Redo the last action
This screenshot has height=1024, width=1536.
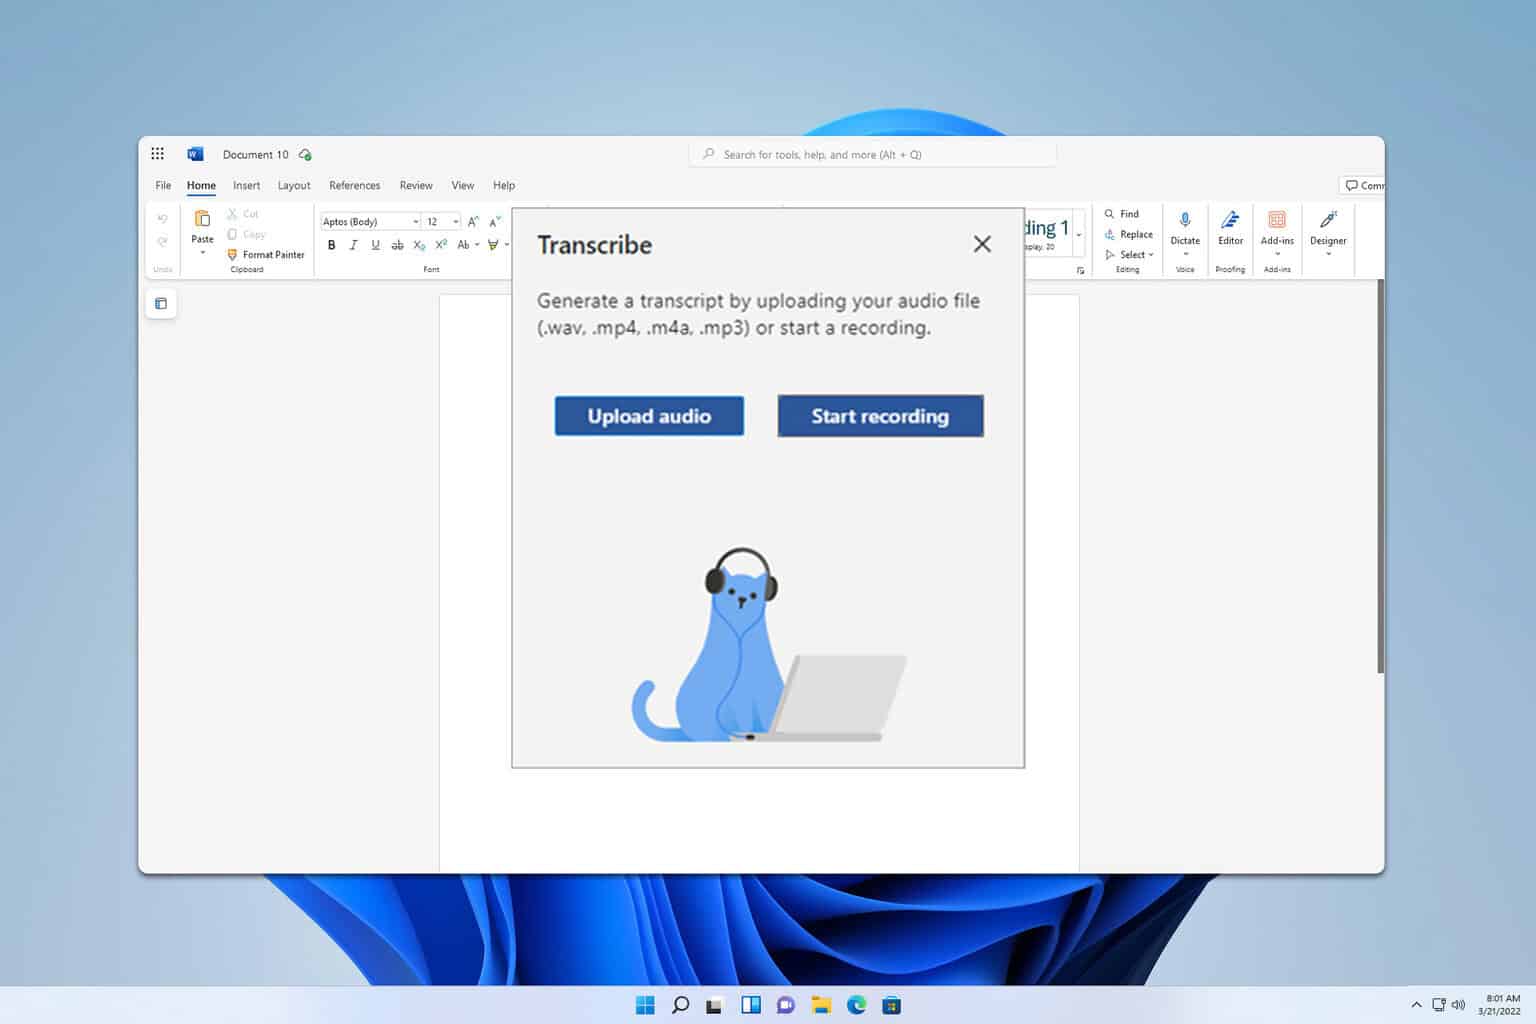point(162,242)
